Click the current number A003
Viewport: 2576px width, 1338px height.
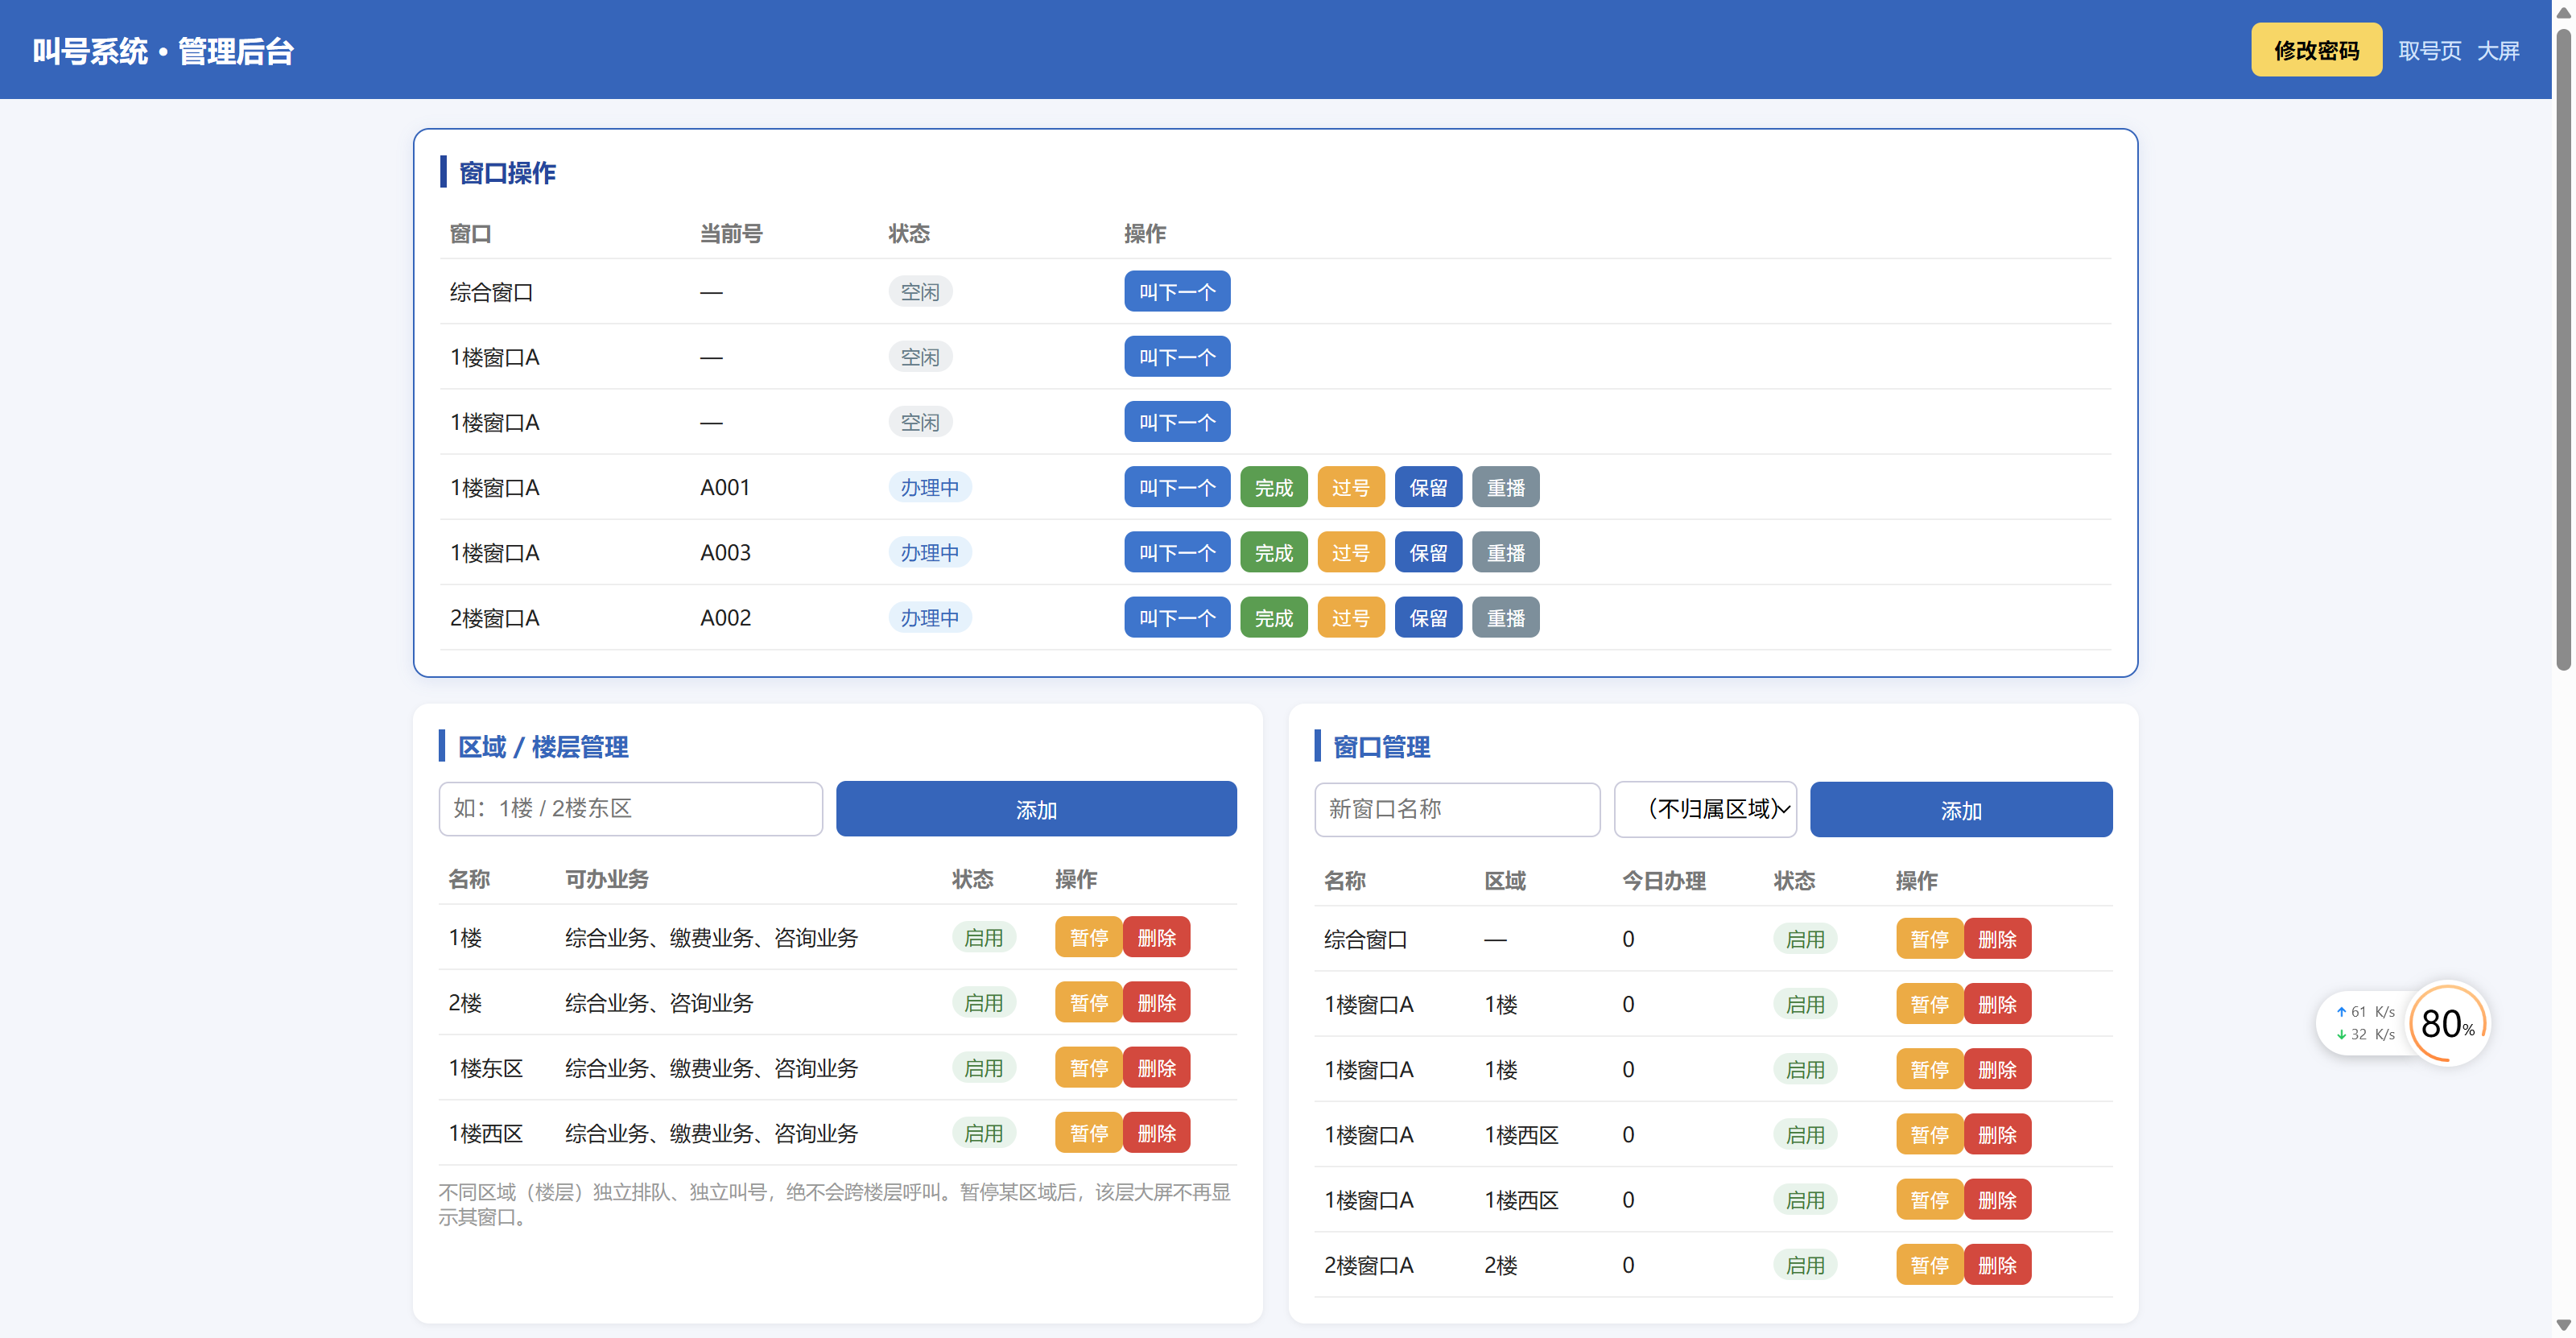point(725,552)
